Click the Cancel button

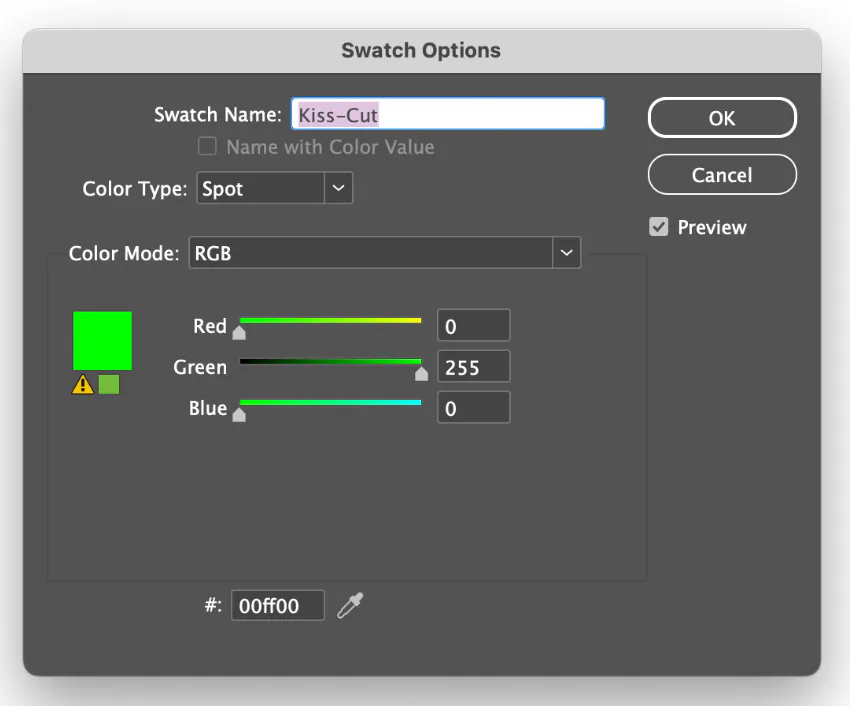coord(721,175)
